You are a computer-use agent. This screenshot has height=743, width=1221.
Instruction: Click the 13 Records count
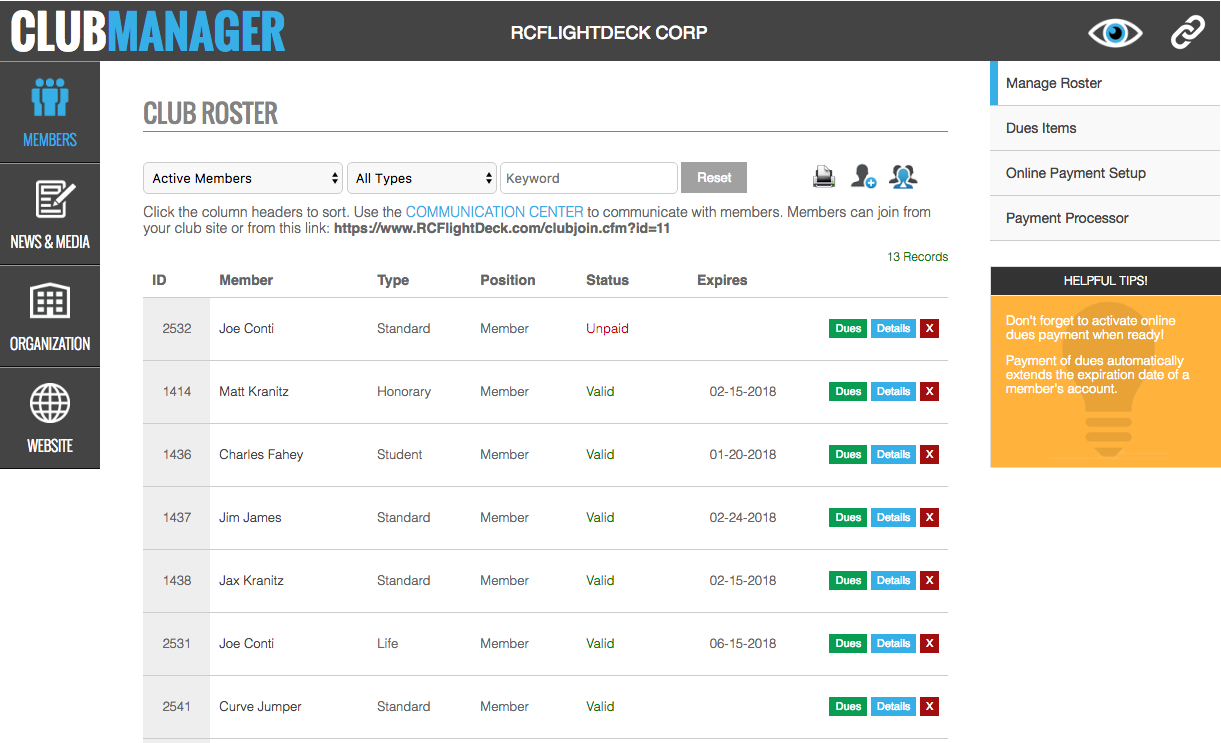tap(917, 257)
